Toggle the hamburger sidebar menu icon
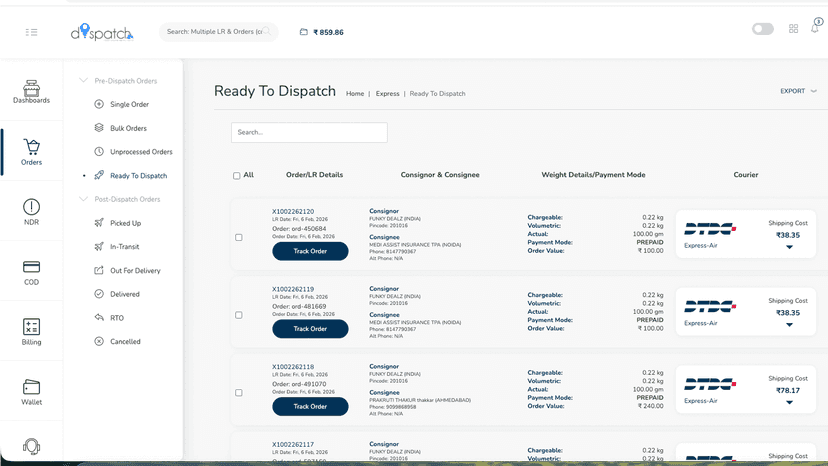Viewport: 828px width, 466px height. [31, 32]
